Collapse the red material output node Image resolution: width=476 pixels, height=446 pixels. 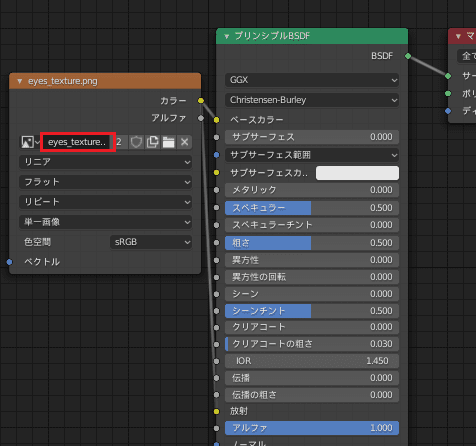[458, 36]
